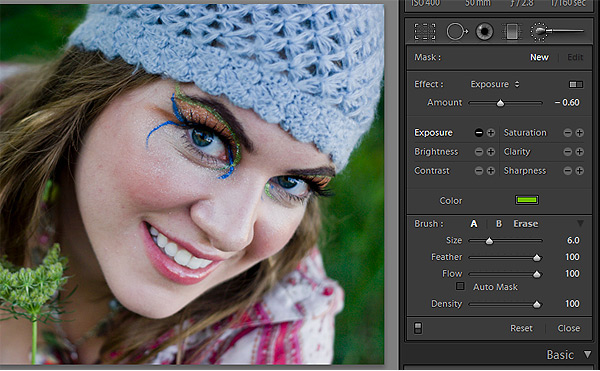Image resolution: width=600 pixels, height=371 pixels.
Task: Increase Sharpness with plus button
Action: point(579,171)
